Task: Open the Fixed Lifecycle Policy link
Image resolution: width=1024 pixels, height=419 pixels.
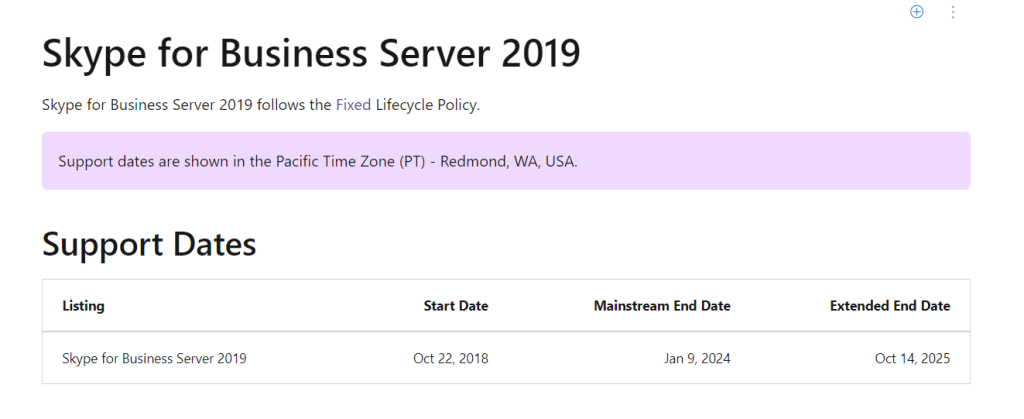Action: click(x=353, y=105)
